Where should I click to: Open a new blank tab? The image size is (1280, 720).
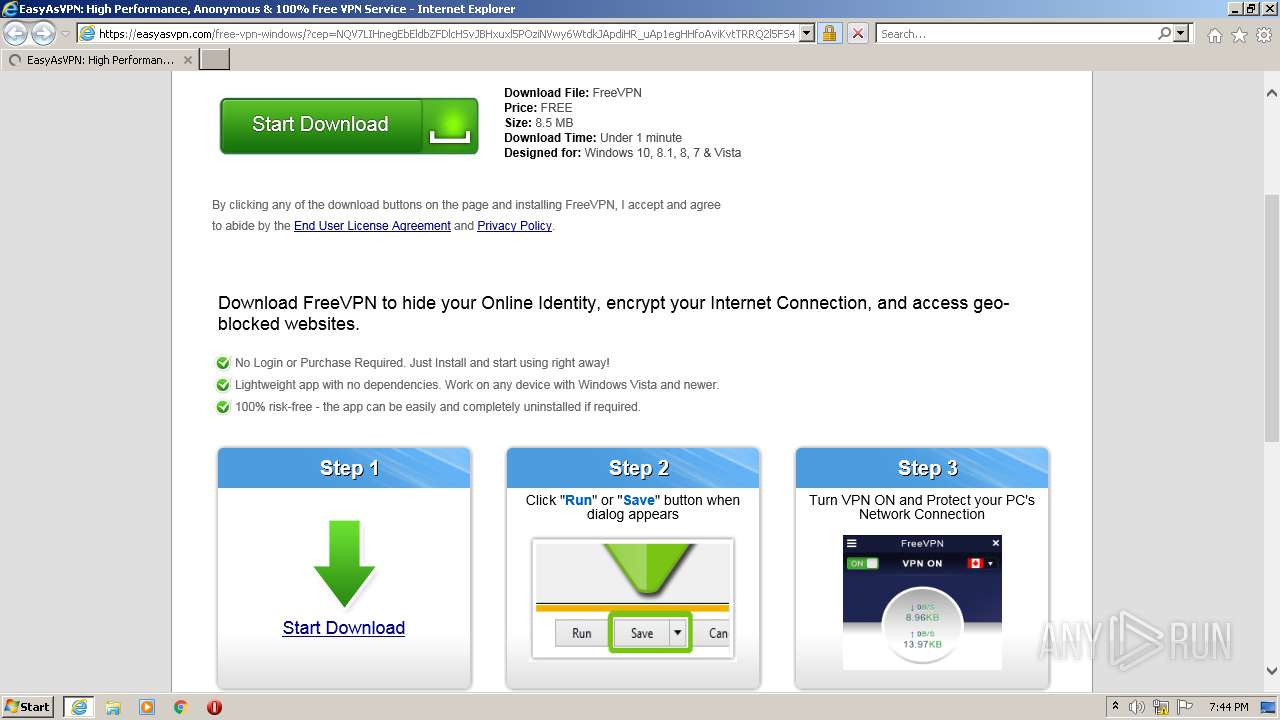[215, 60]
